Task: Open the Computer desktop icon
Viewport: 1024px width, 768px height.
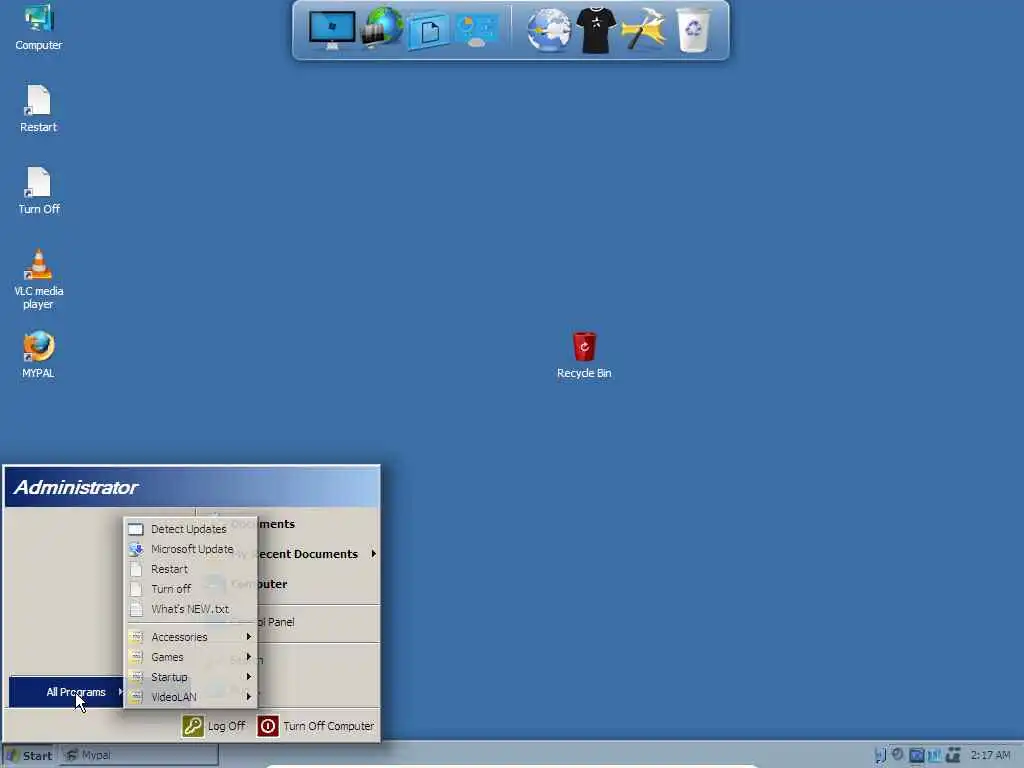Action: pos(39,27)
